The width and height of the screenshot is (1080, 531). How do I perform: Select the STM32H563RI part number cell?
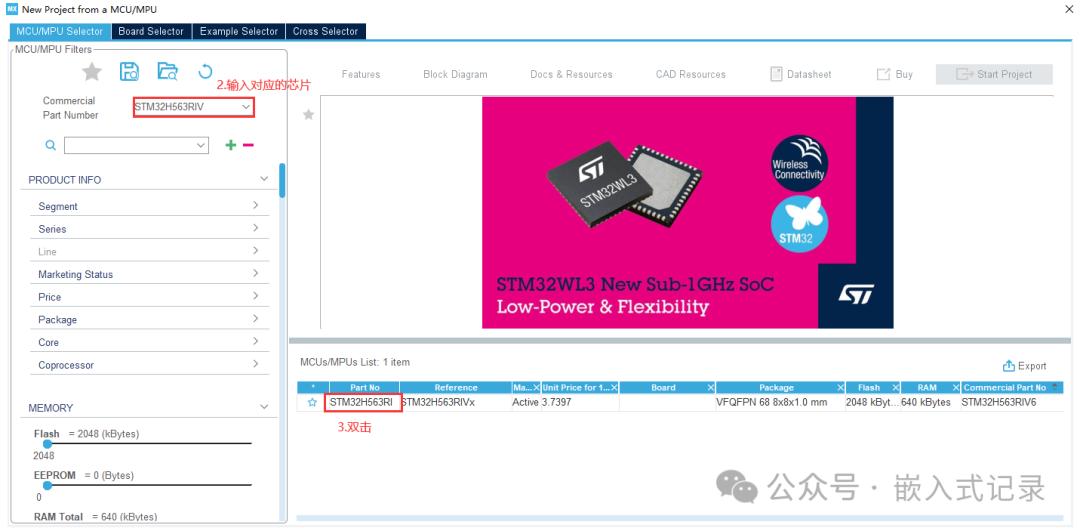[x=362, y=402]
